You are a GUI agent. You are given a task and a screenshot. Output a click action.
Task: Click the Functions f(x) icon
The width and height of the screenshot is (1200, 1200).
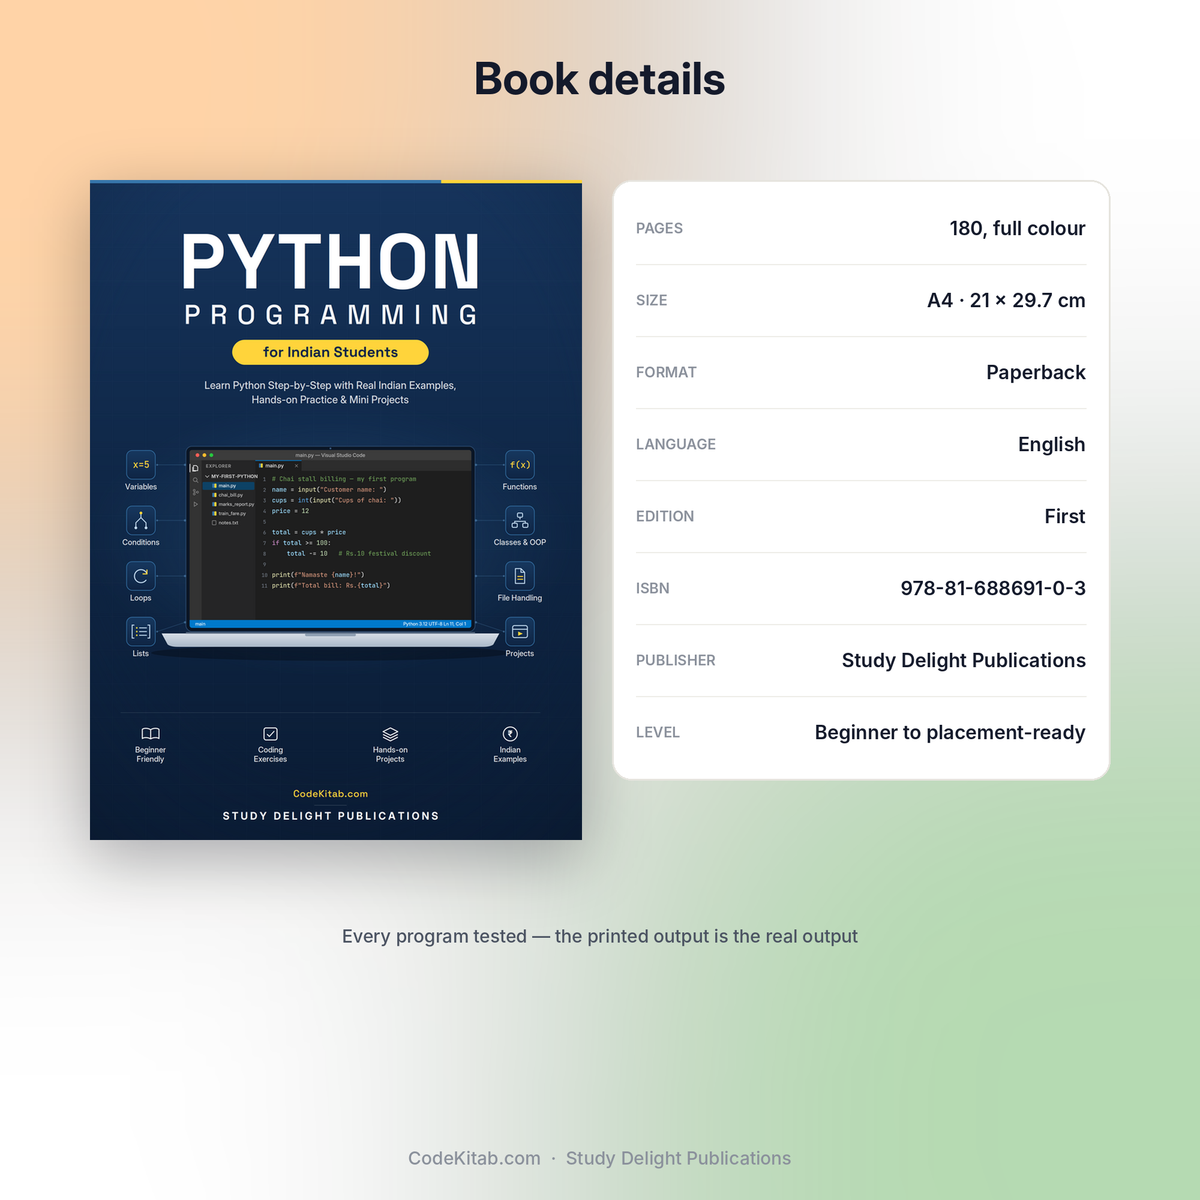(520, 465)
